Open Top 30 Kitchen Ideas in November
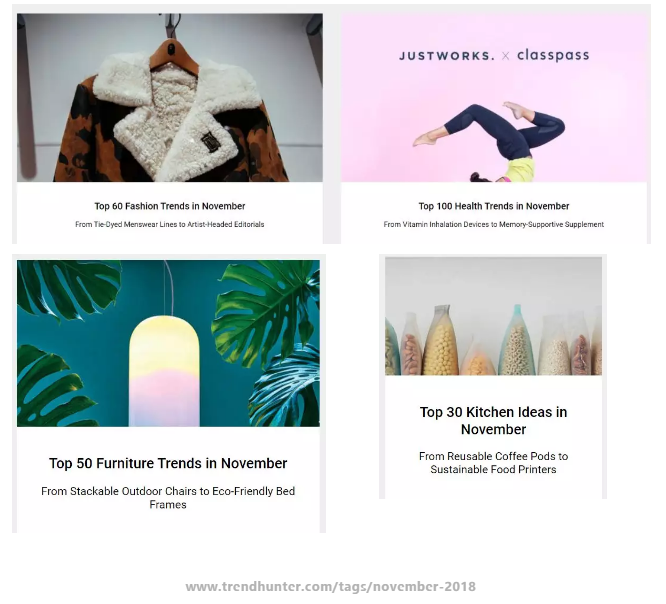 pos(494,421)
